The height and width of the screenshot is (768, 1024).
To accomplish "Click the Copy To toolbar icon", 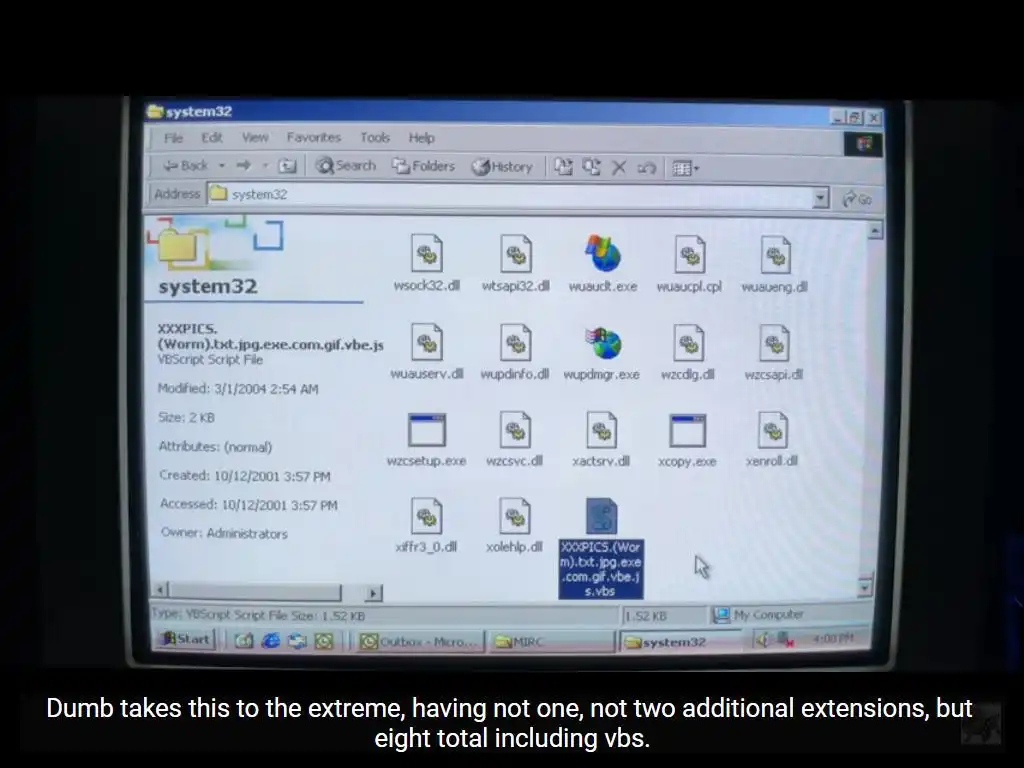I will coord(591,167).
